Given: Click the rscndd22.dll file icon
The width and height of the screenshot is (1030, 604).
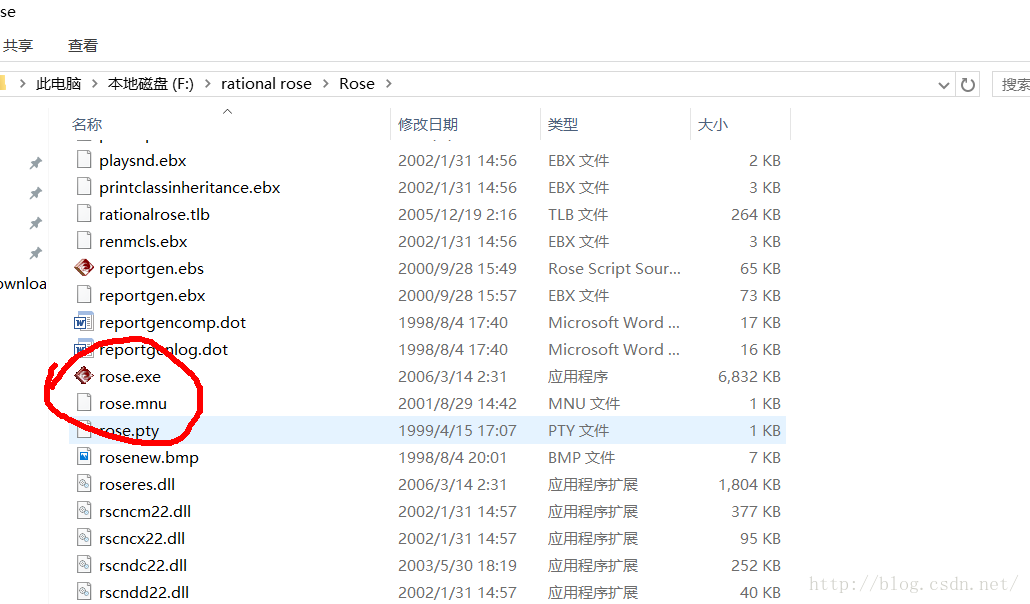Looking at the screenshot, I should click(x=83, y=591).
